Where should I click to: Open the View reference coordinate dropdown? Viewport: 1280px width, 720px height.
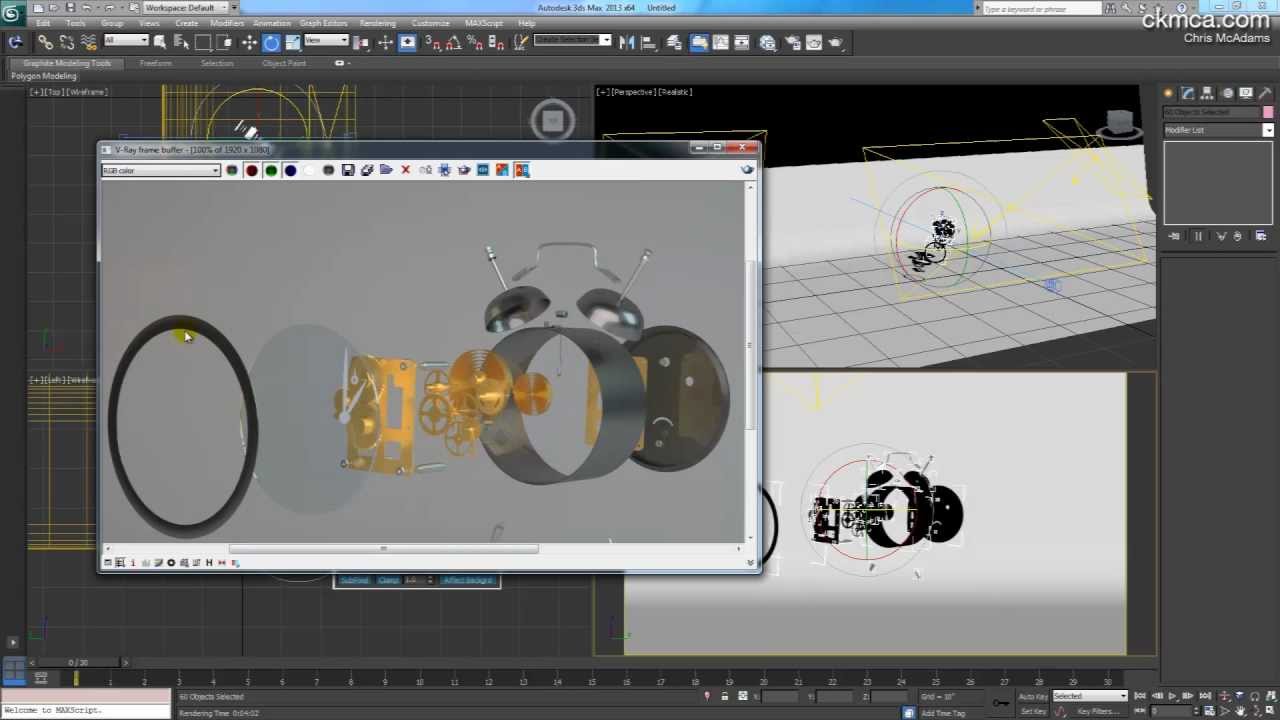coord(326,40)
